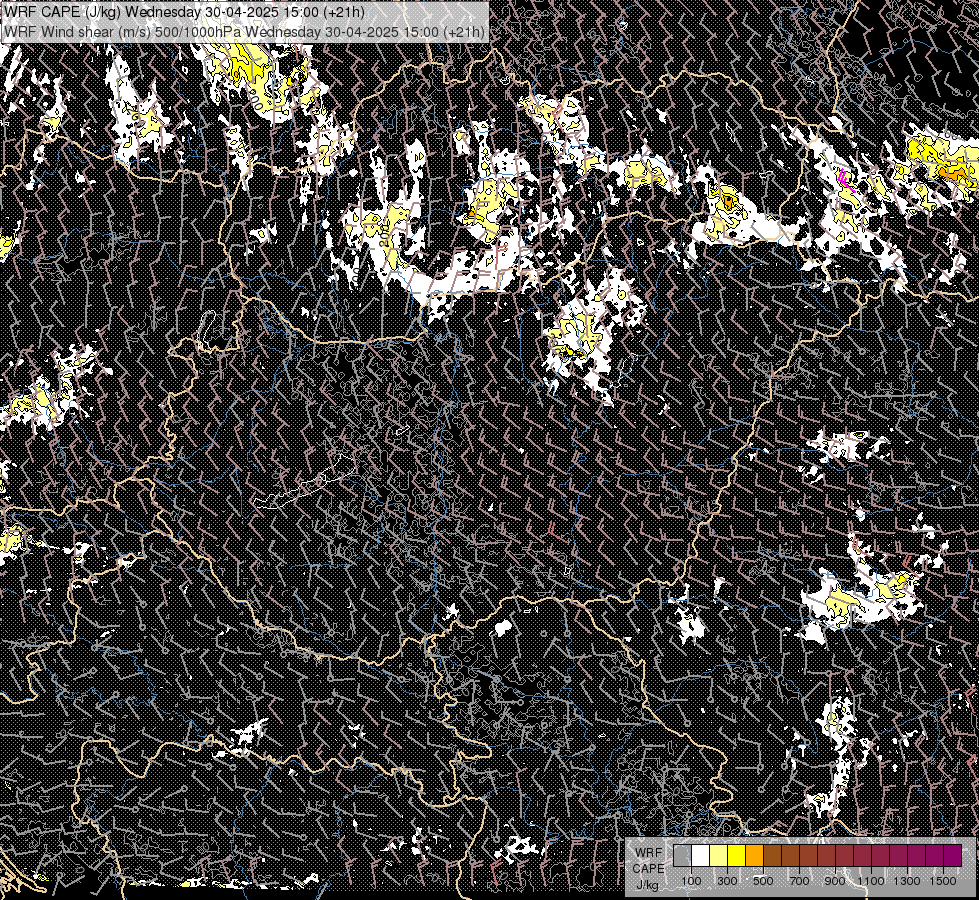The height and width of the screenshot is (900, 979).
Task: Click the '1300' legend value
Action: pos(907,881)
